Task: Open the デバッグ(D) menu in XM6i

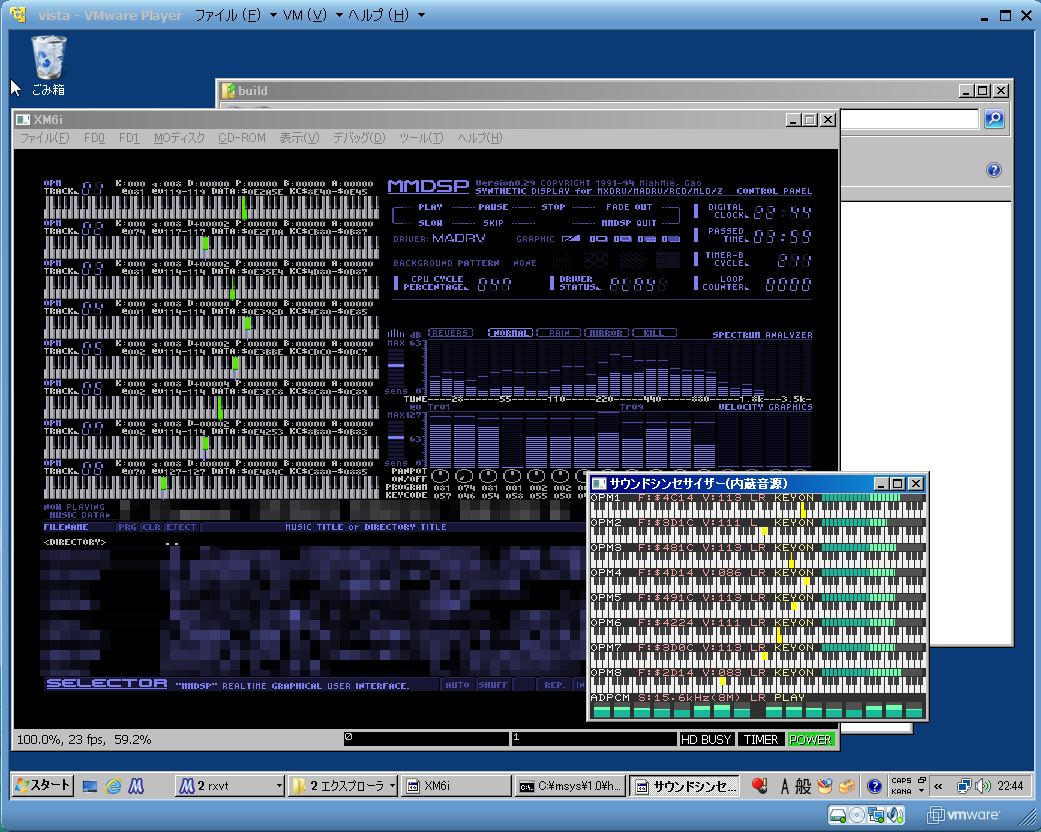Action: 359,138
